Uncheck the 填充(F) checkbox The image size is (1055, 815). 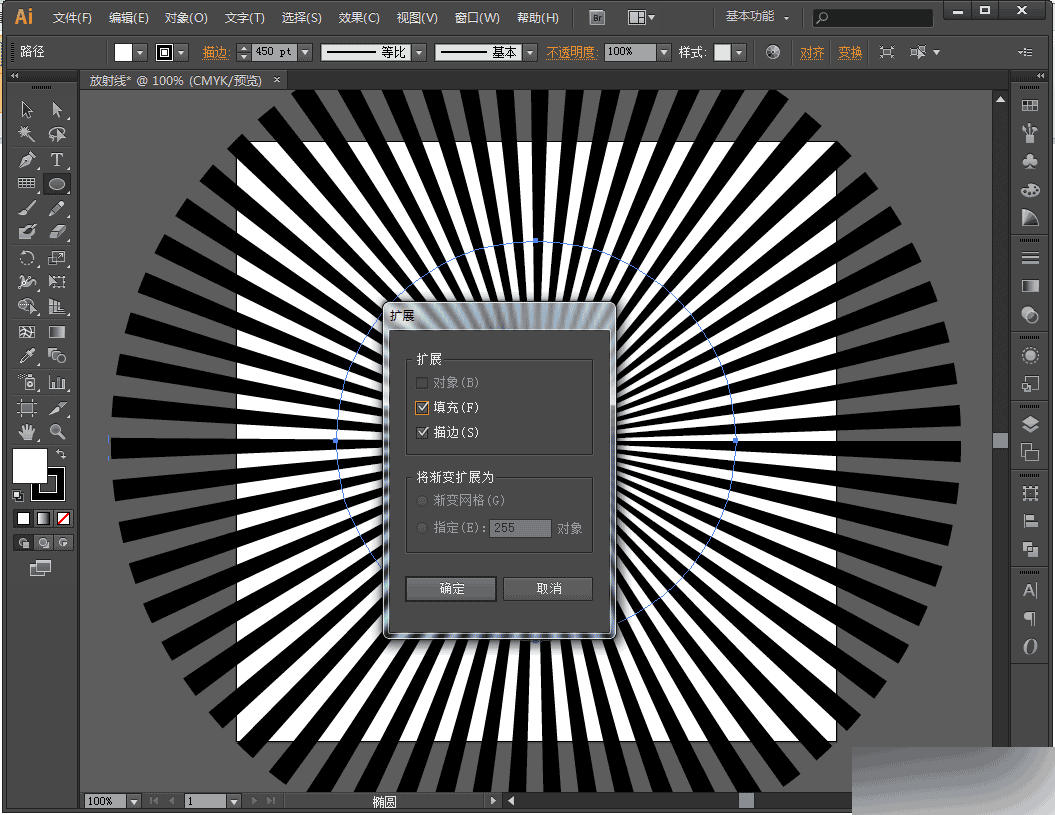(x=423, y=407)
